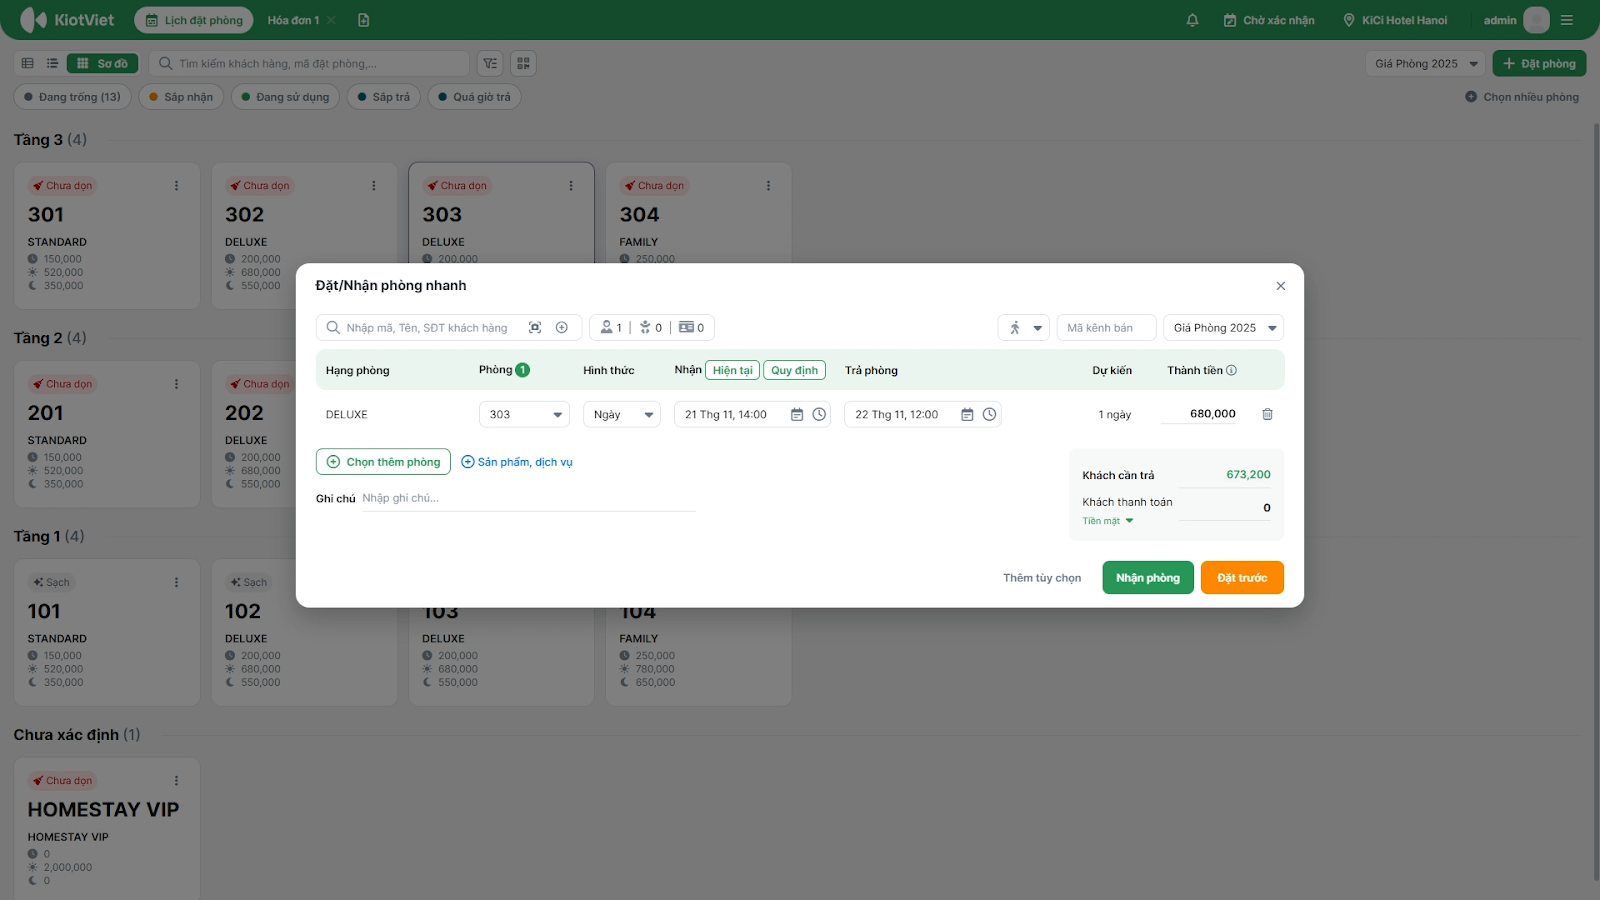Open the Ngày booking type dropdown

tap(622, 415)
